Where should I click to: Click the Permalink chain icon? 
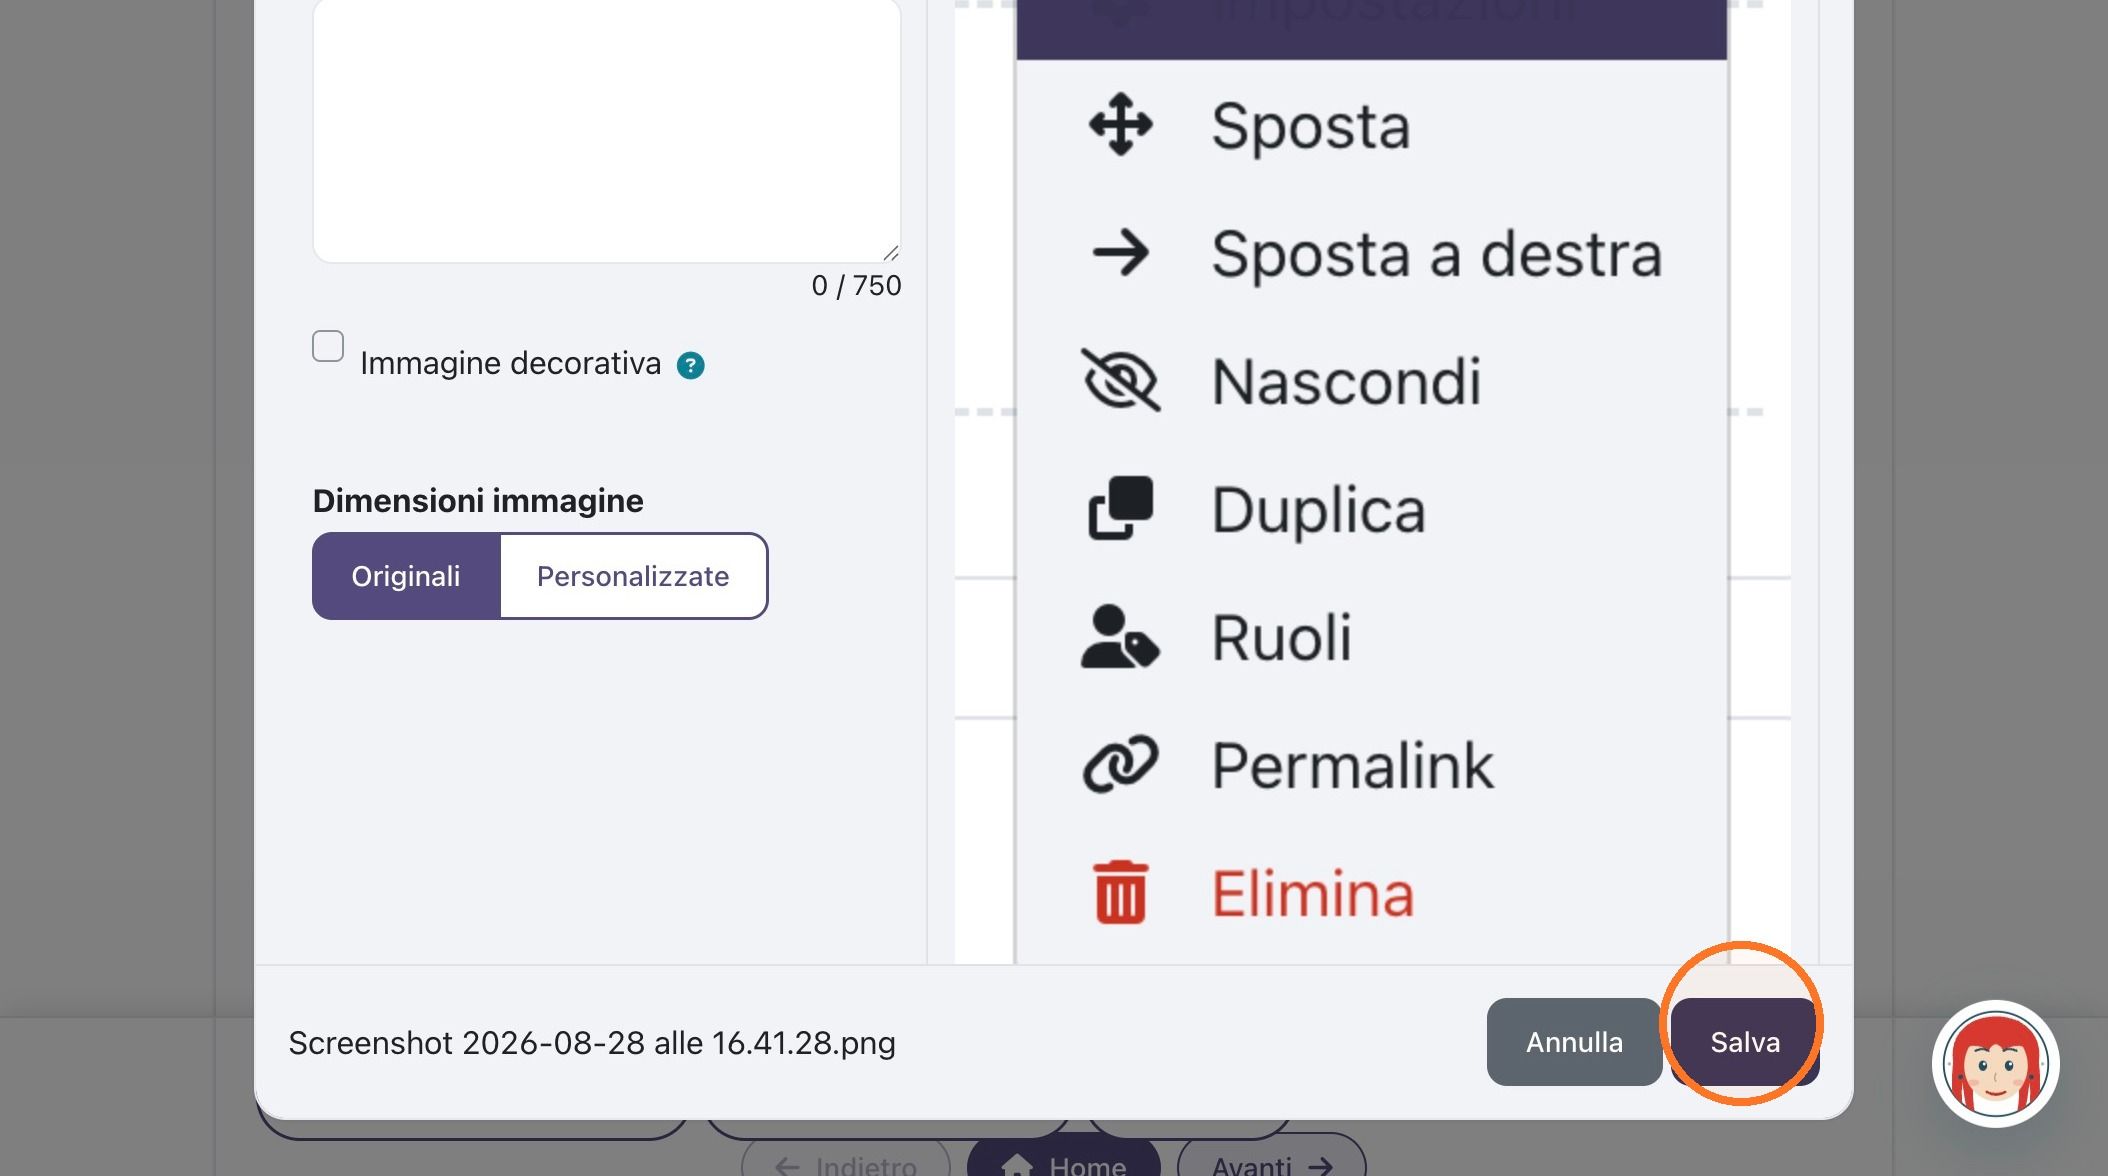click(1120, 765)
